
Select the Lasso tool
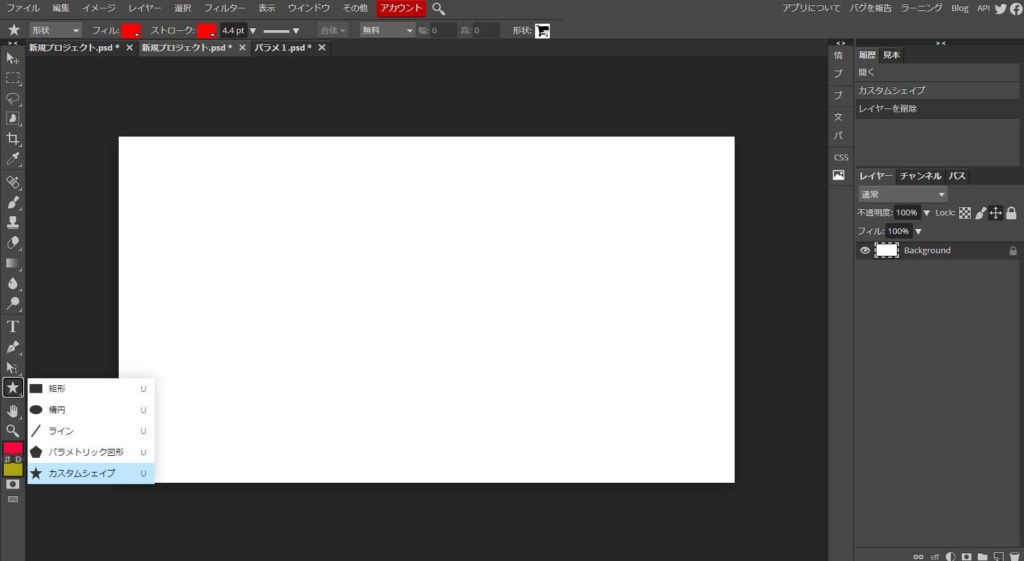[13, 98]
